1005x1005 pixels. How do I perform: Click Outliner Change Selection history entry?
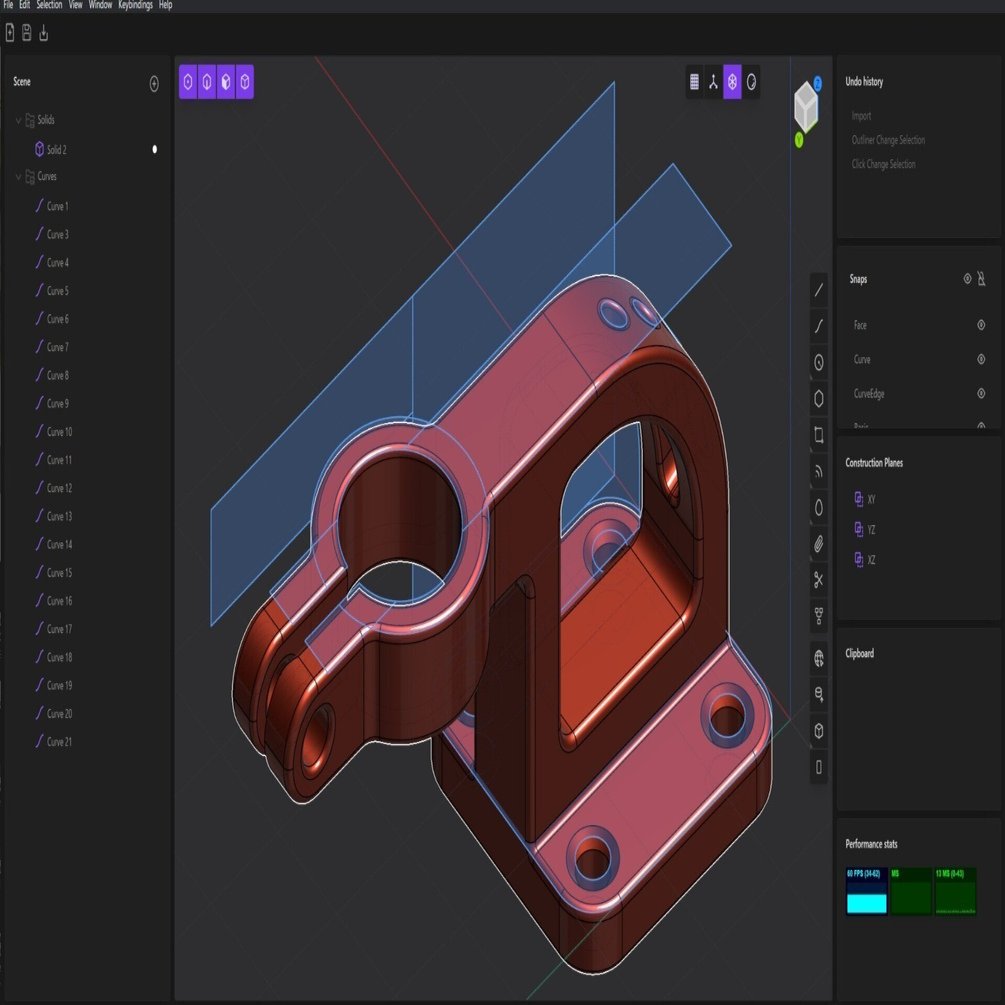888,140
